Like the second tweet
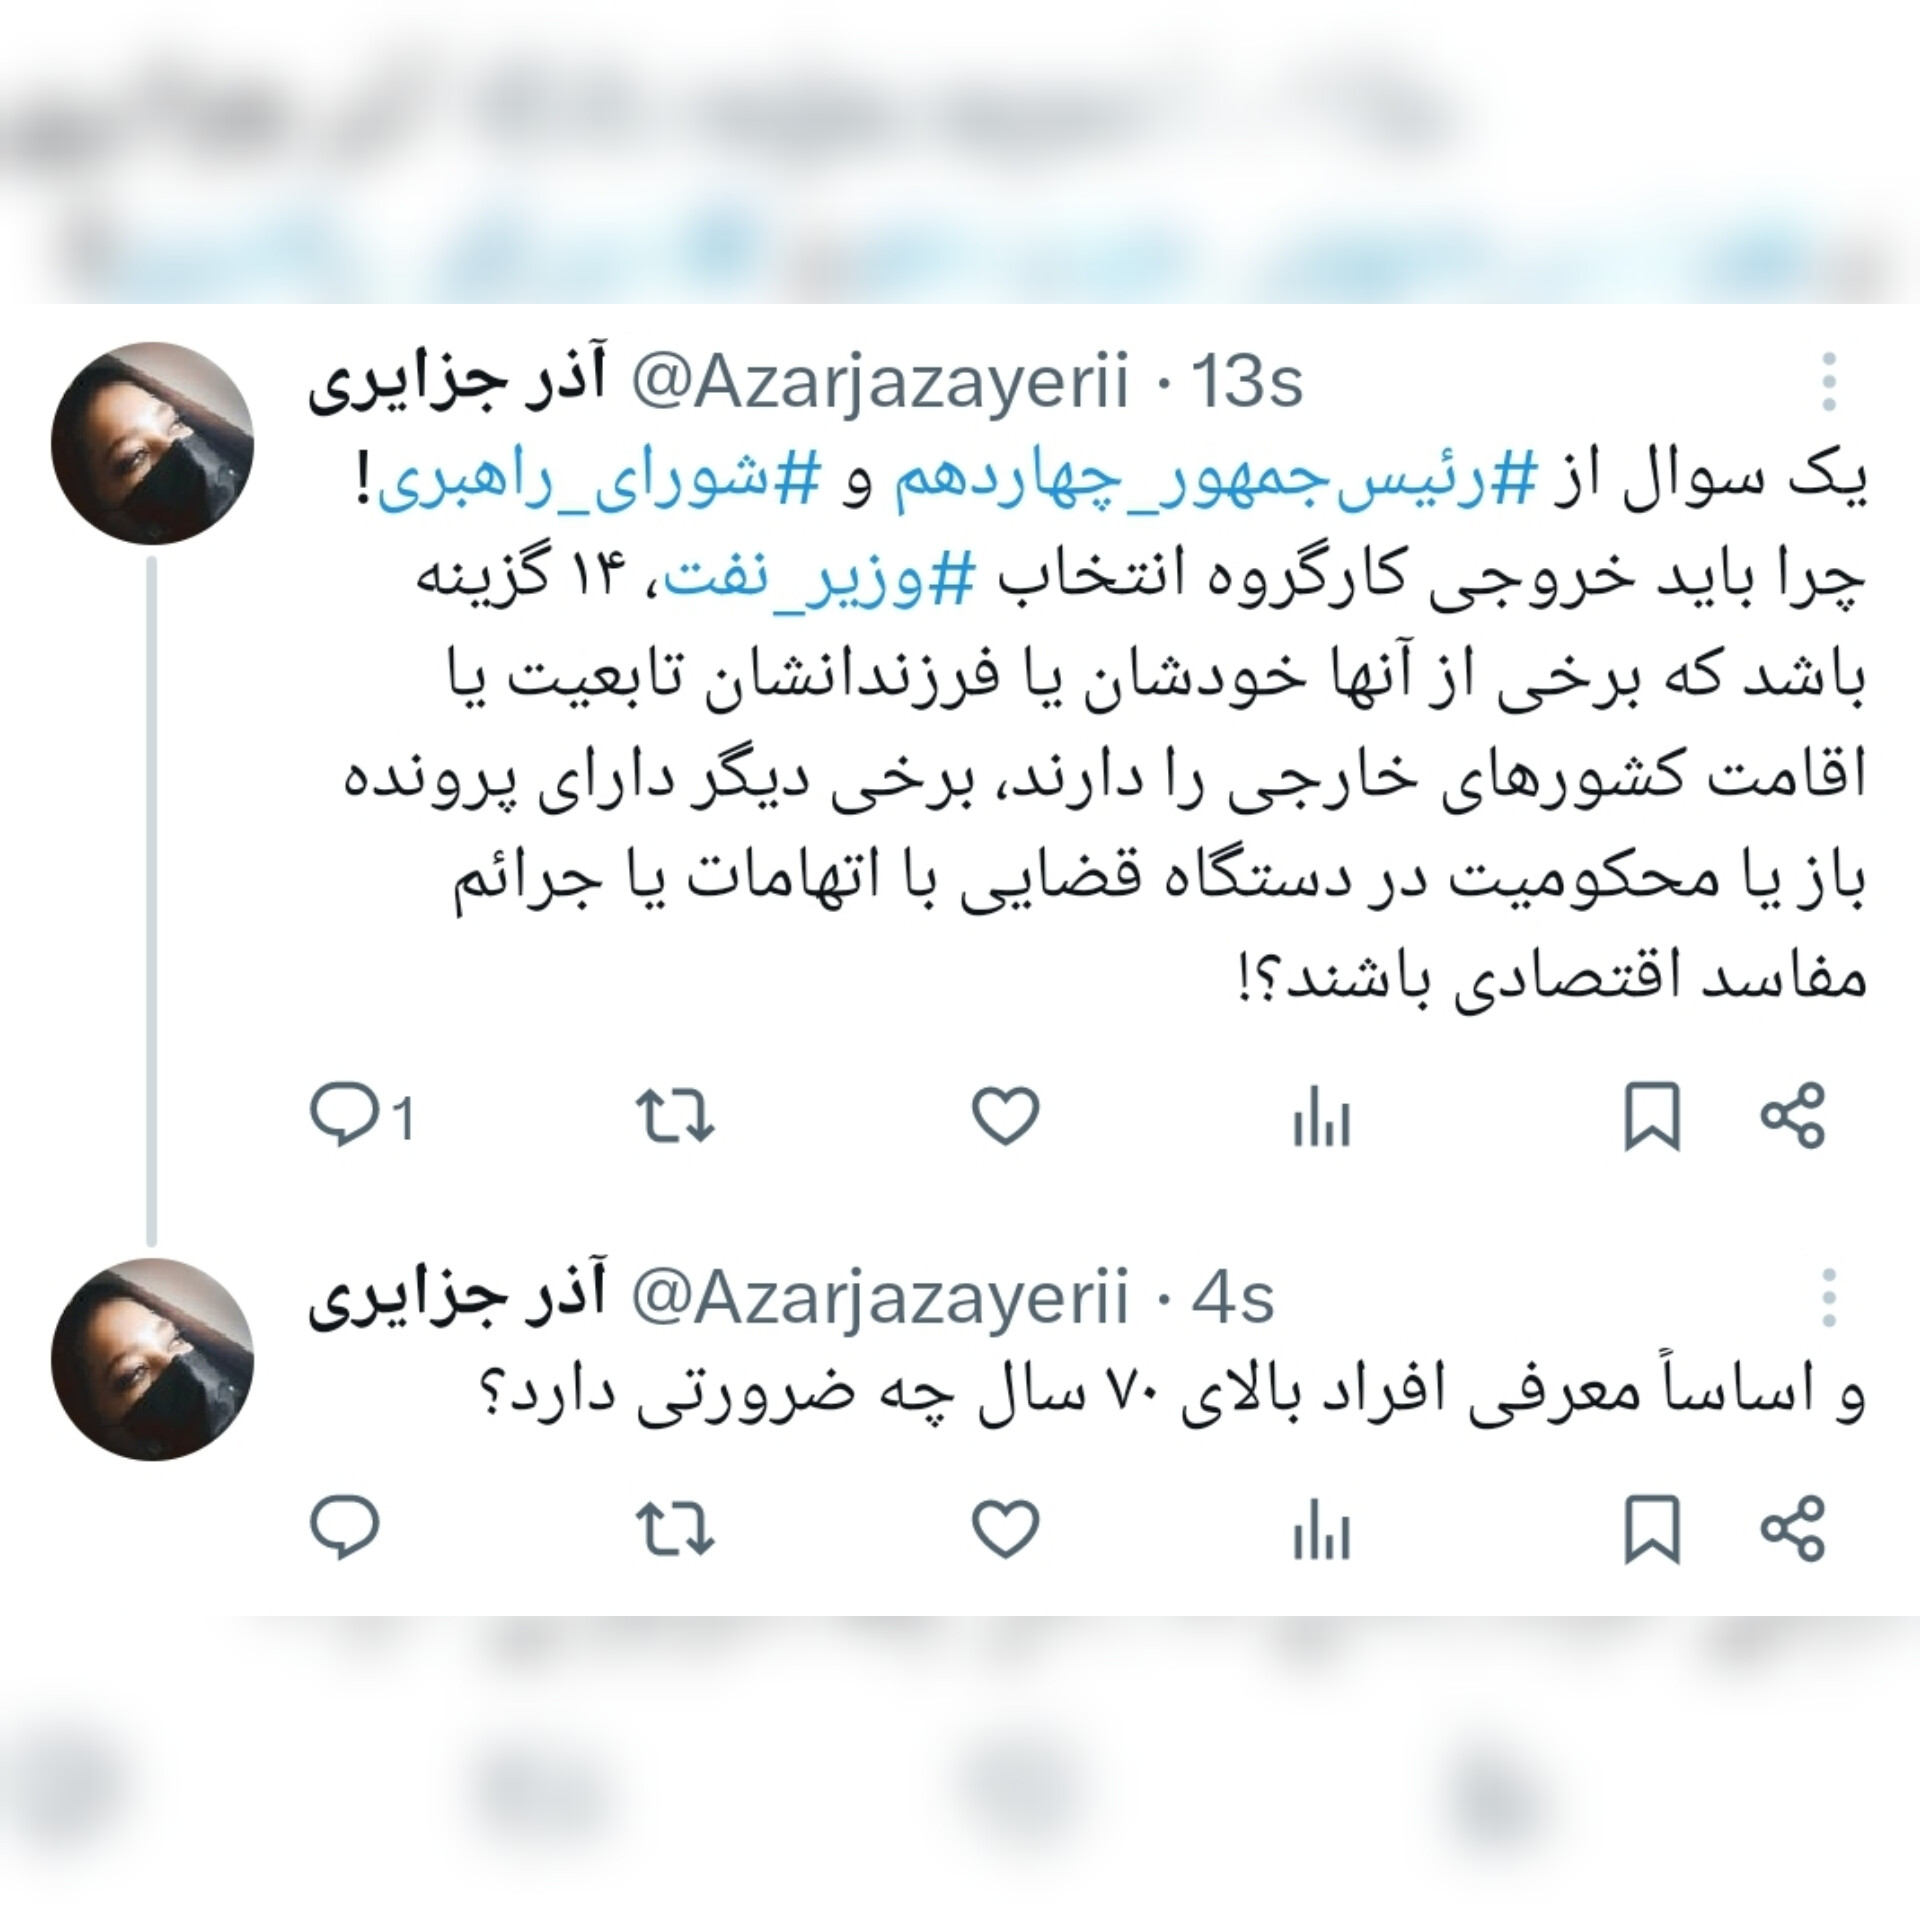This screenshot has height=1920, width=1920. 1006,1528
